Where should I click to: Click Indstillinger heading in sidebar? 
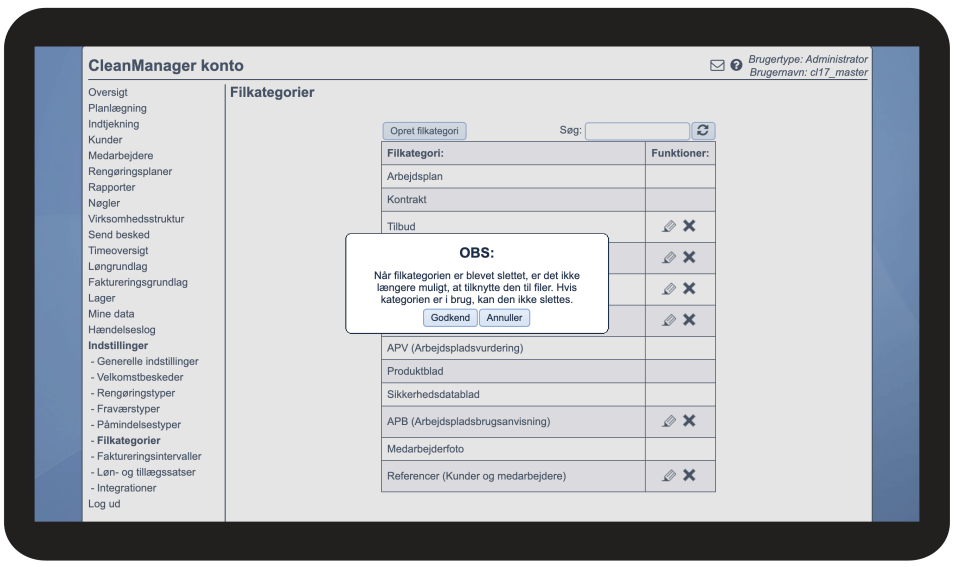click(x=118, y=346)
